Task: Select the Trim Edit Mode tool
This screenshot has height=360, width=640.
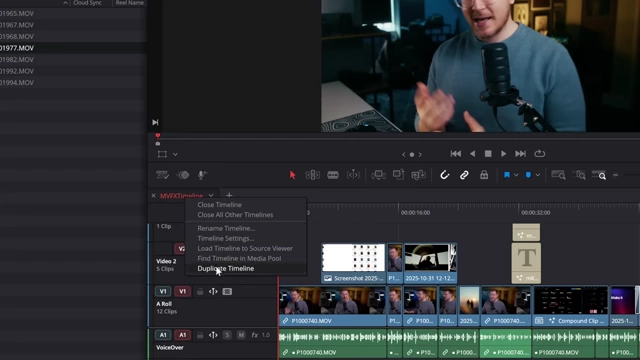Action: (313, 175)
